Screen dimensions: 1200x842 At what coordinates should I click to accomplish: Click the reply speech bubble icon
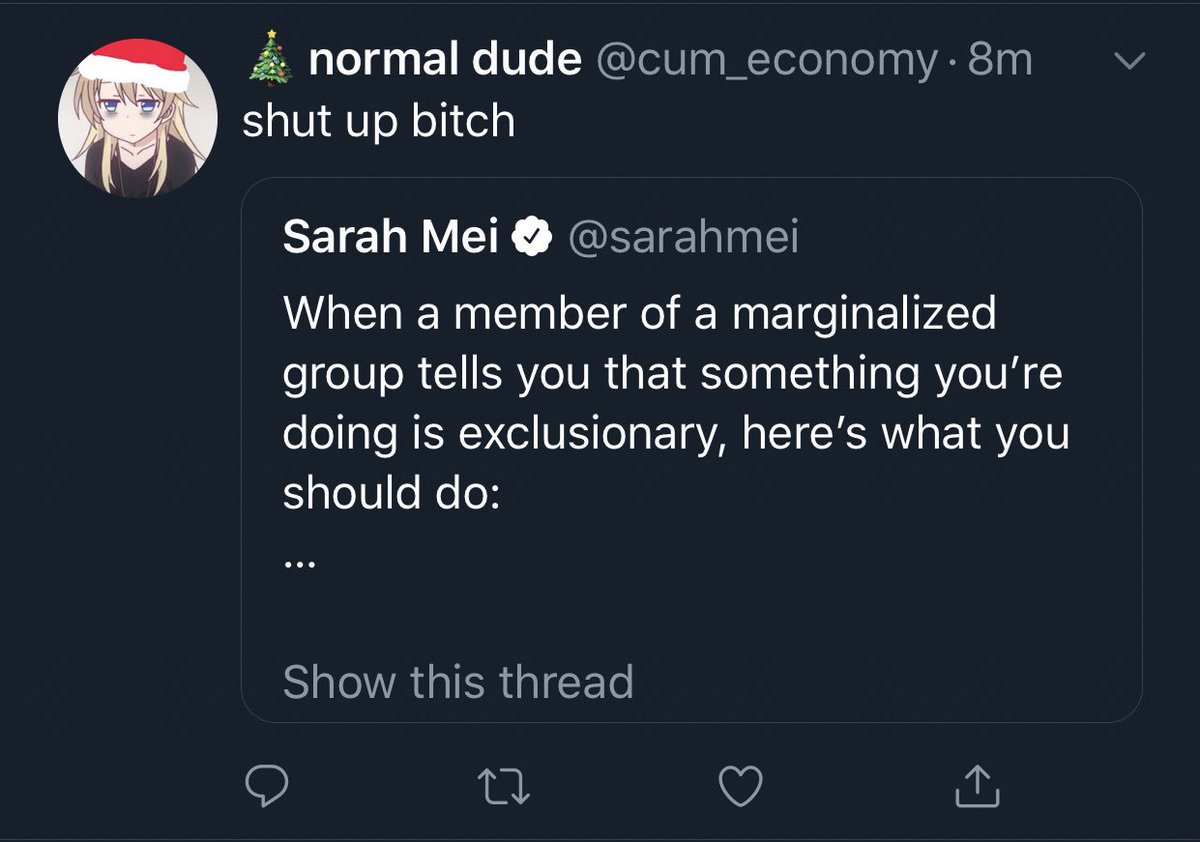click(267, 786)
